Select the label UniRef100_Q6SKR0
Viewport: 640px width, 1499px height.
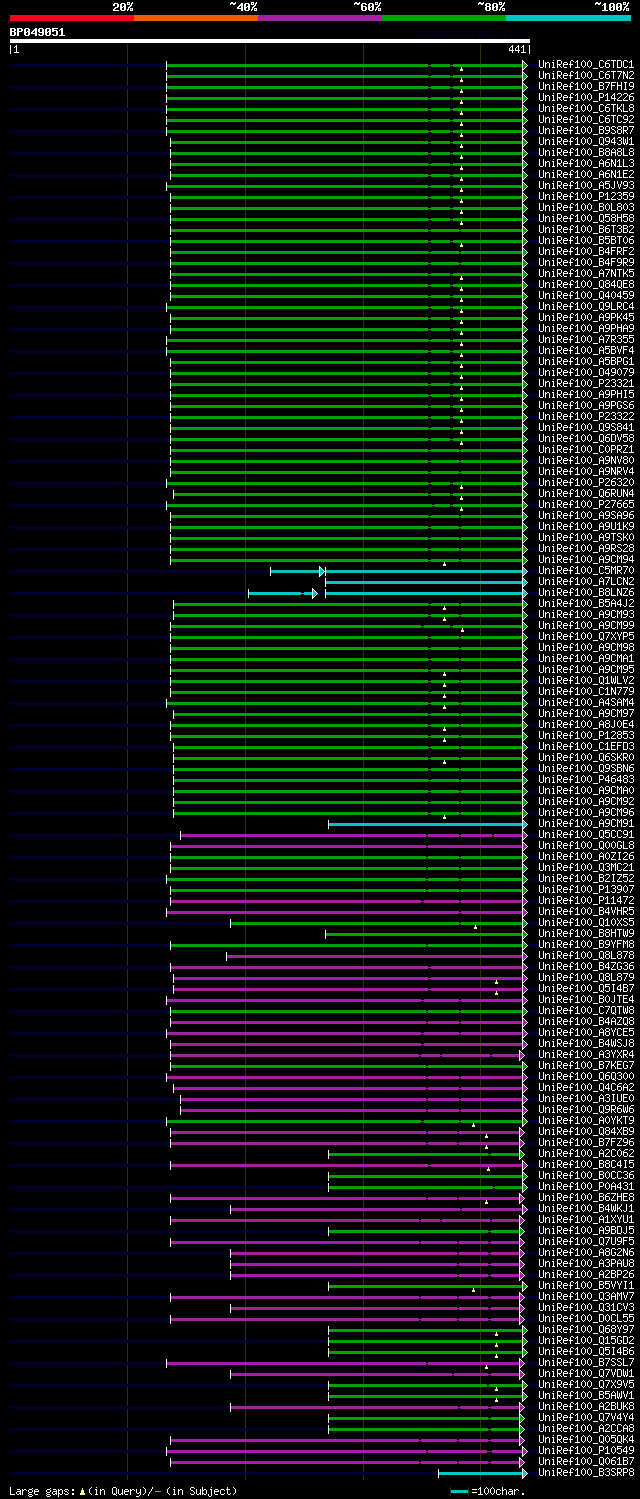pos(586,758)
